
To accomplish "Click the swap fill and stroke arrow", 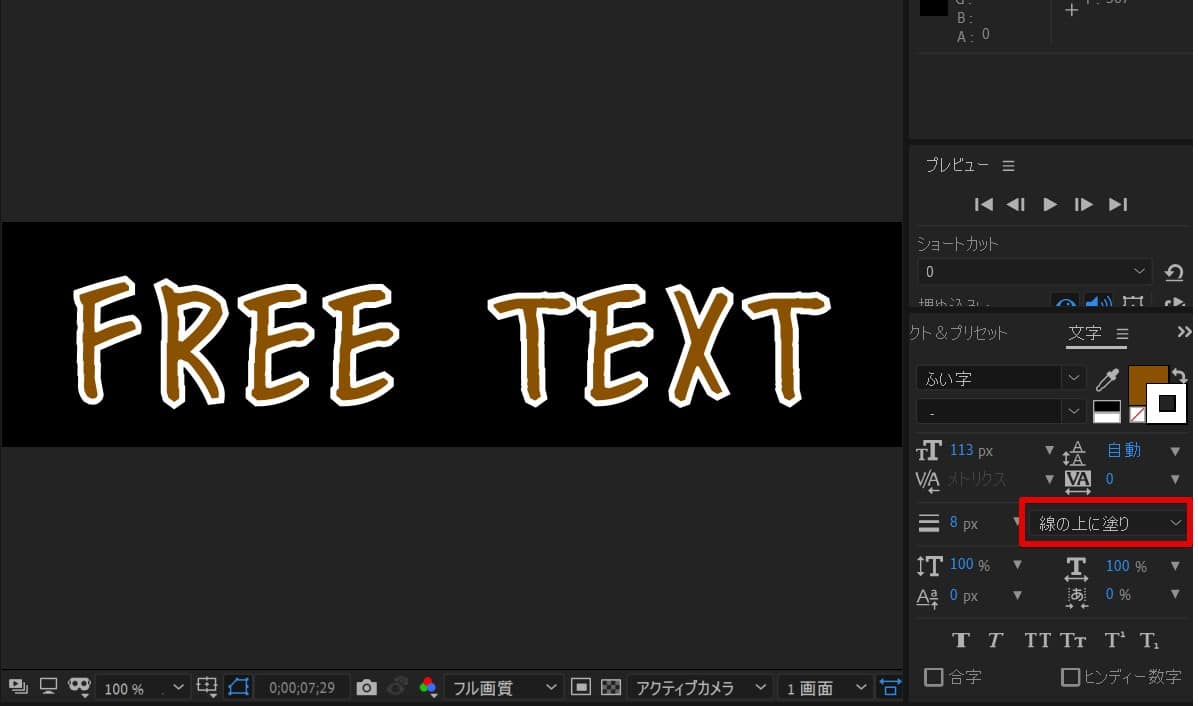I will [1179, 376].
